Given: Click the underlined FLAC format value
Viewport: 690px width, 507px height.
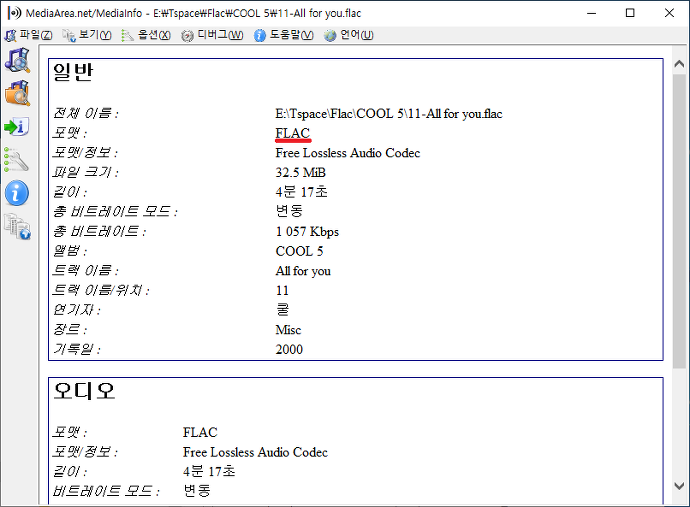Looking at the screenshot, I should pyautogui.click(x=293, y=133).
